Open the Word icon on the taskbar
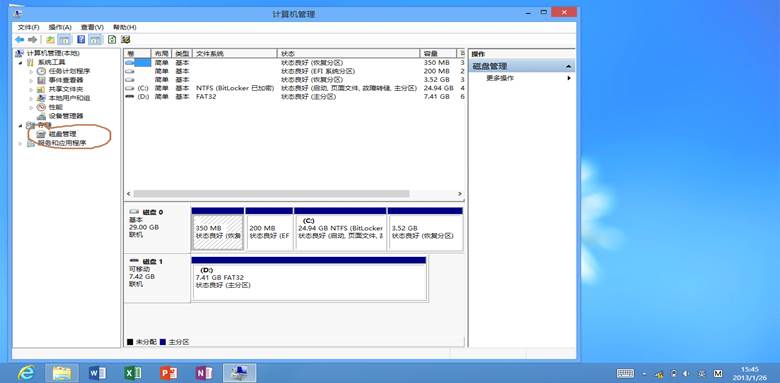 tap(97, 373)
